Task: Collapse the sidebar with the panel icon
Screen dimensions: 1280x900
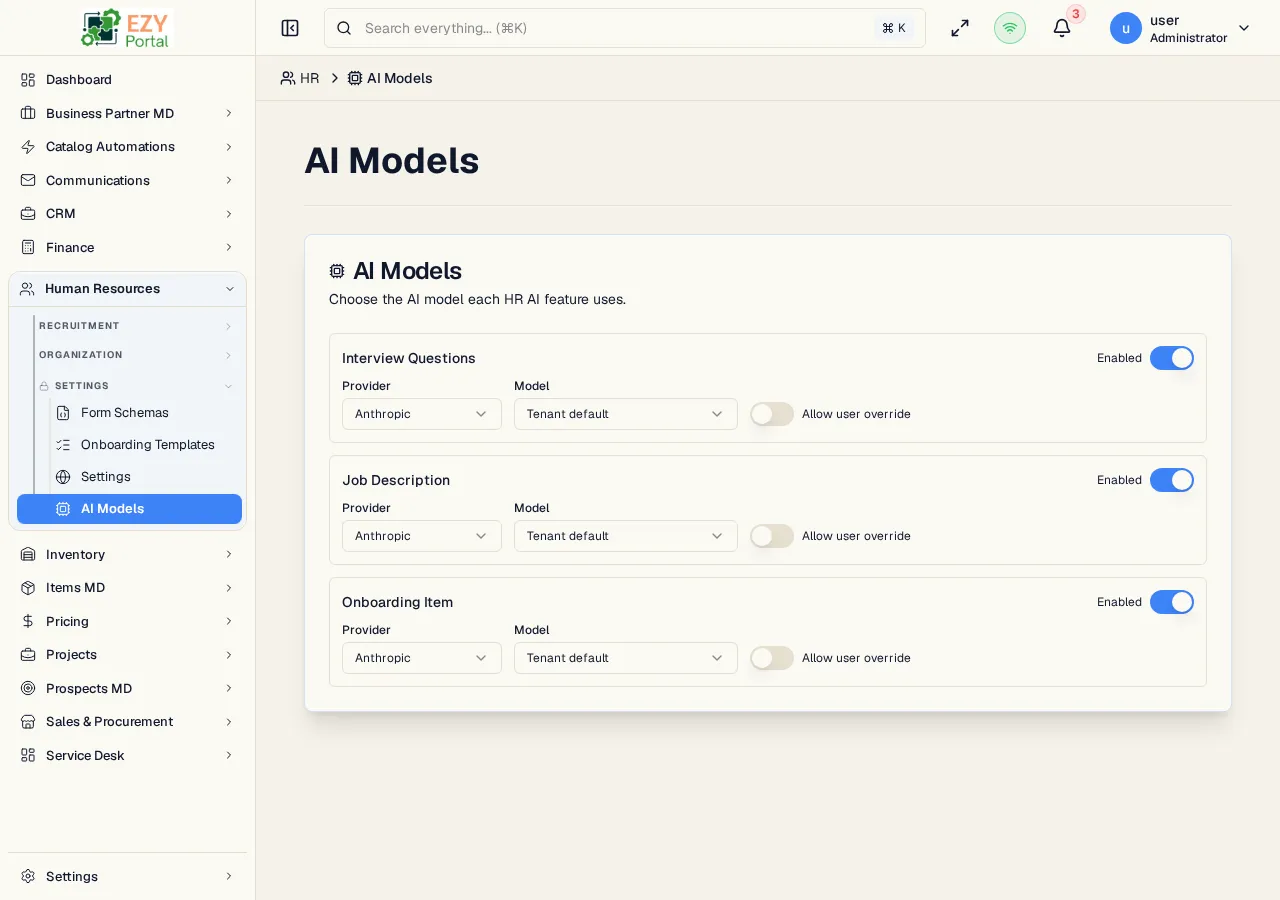Action: 290,28
